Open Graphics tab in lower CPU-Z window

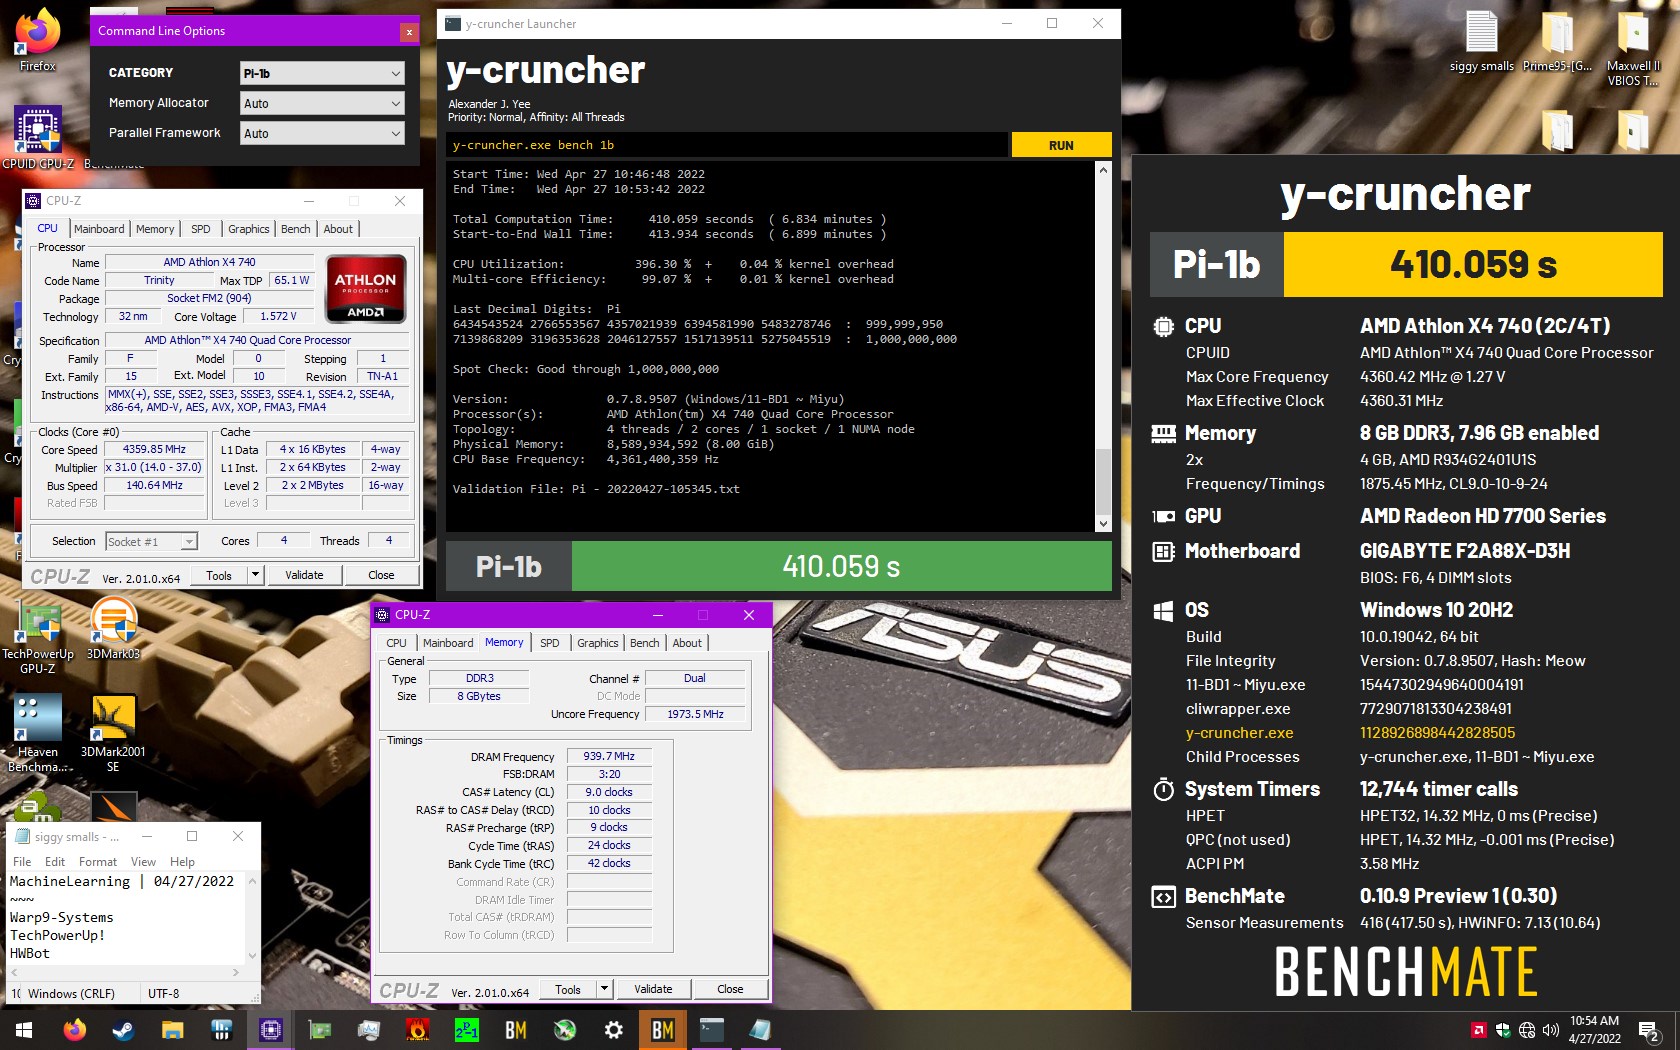[598, 643]
